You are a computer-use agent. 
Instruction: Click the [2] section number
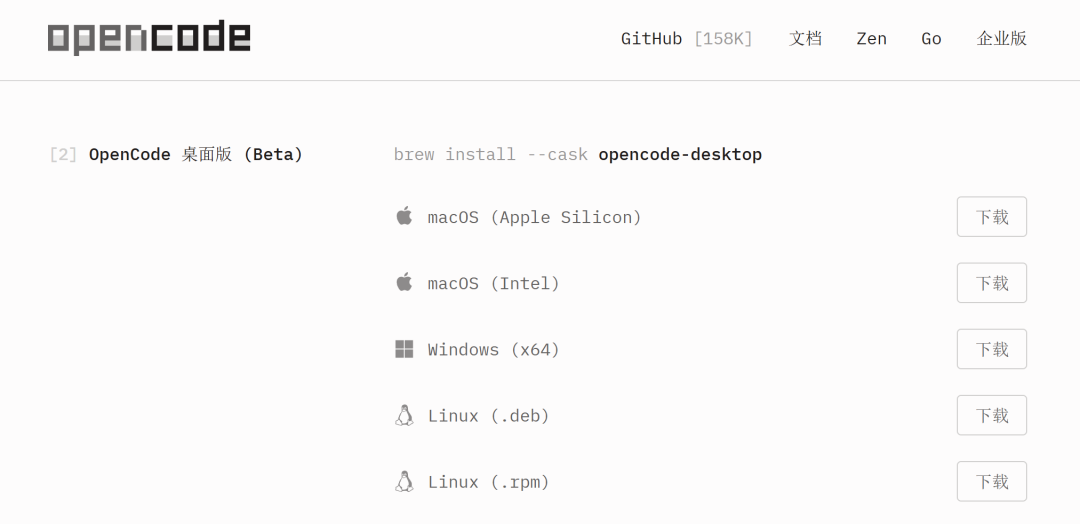point(63,155)
